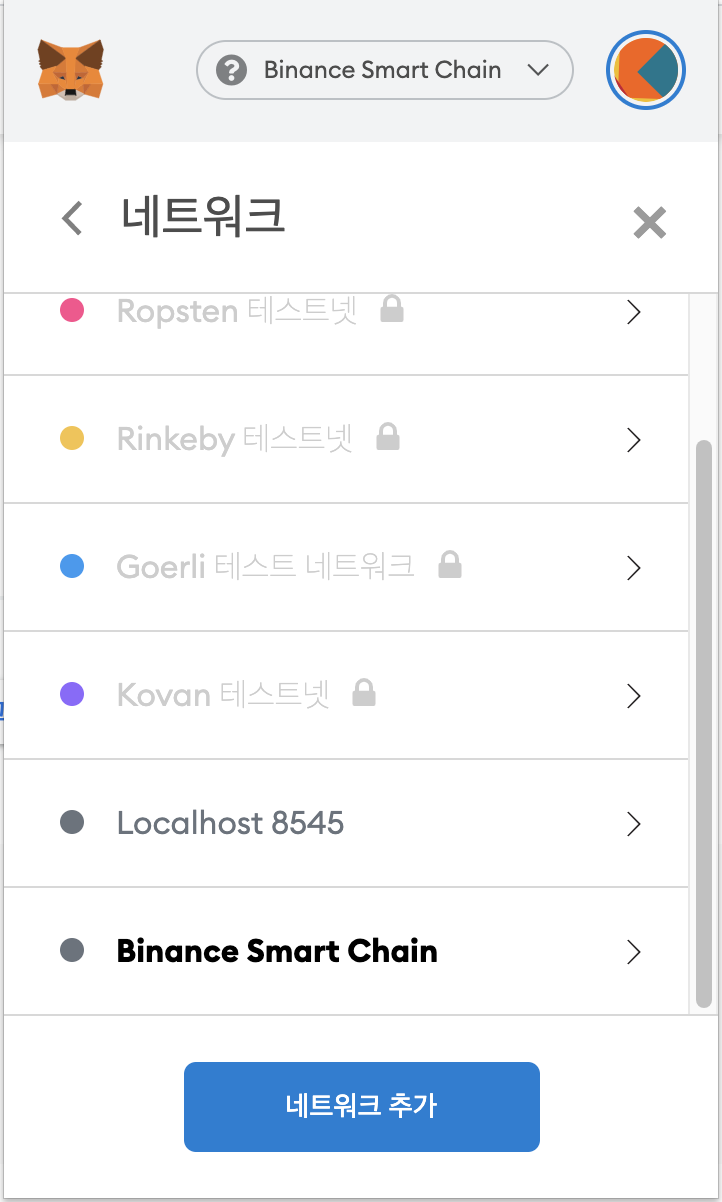This screenshot has height=1202, width=722.
Task: Click the lock icon beside Kovan
Action: tap(364, 693)
